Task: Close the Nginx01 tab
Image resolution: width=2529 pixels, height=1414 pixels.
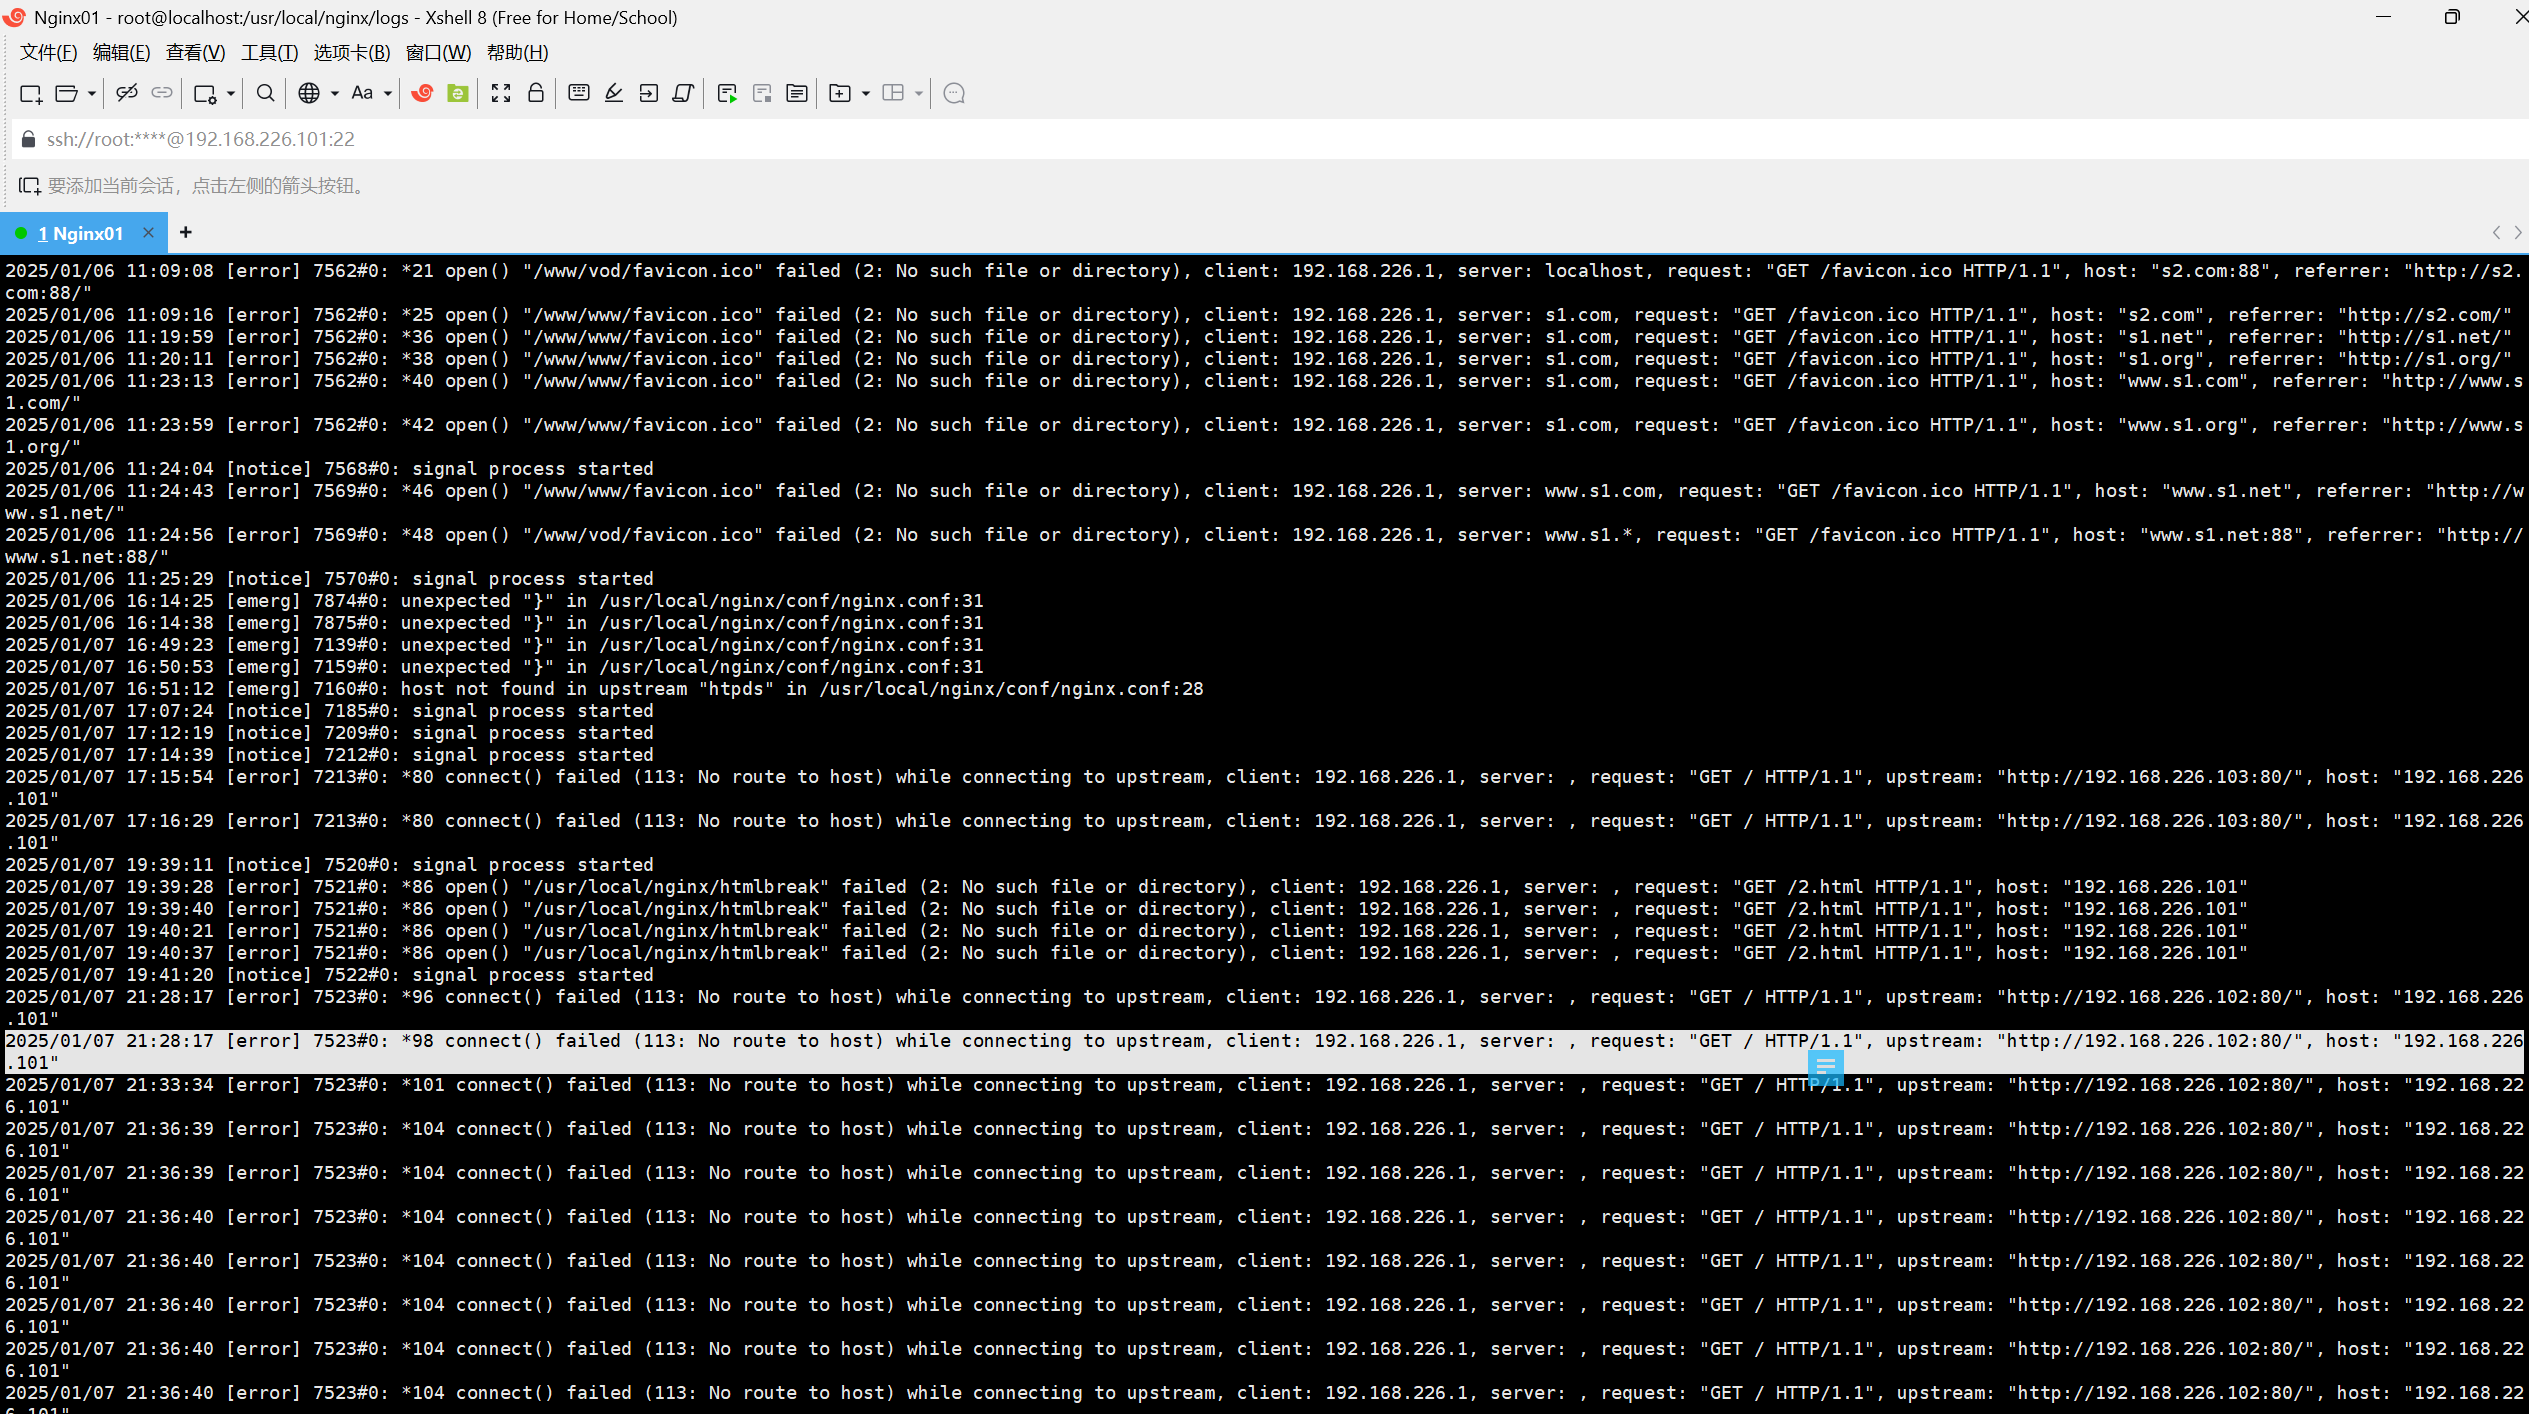Action: coord(148,232)
